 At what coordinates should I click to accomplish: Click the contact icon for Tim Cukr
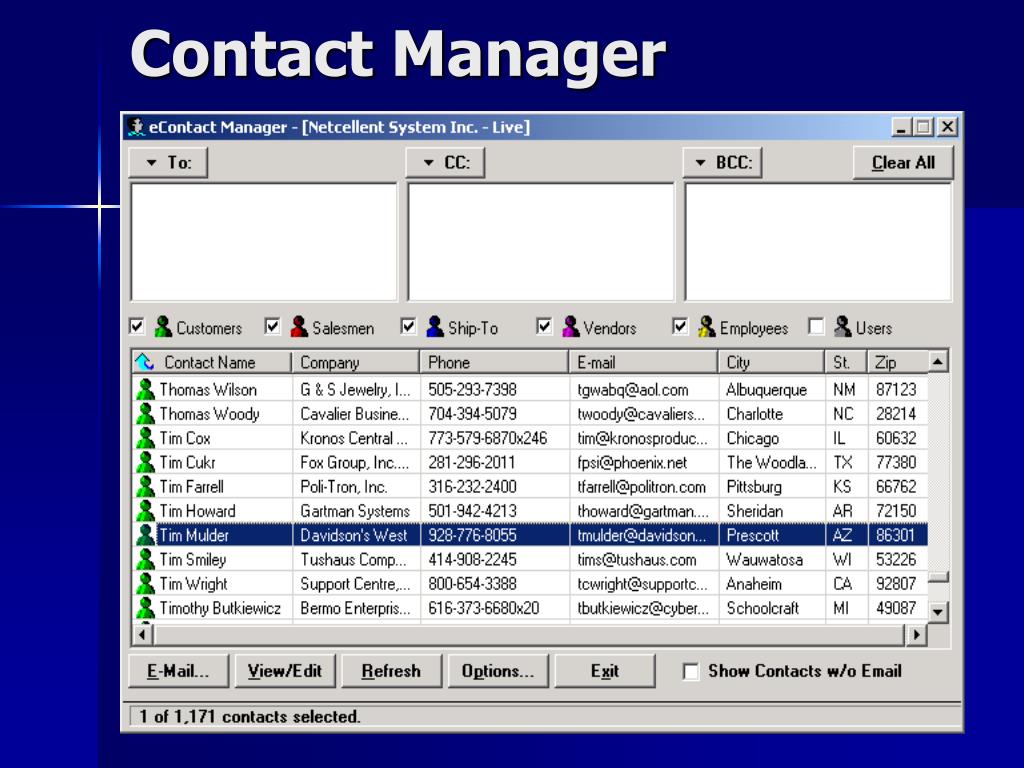[145, 462]
